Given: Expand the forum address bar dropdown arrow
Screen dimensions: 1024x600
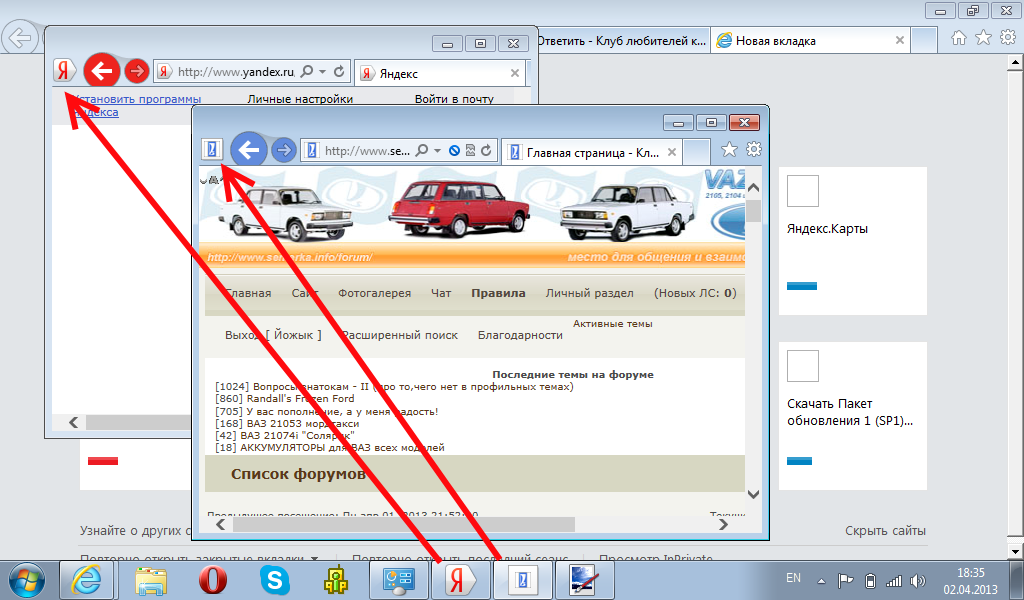Looking at the screenshot, I should coord(438,151).
